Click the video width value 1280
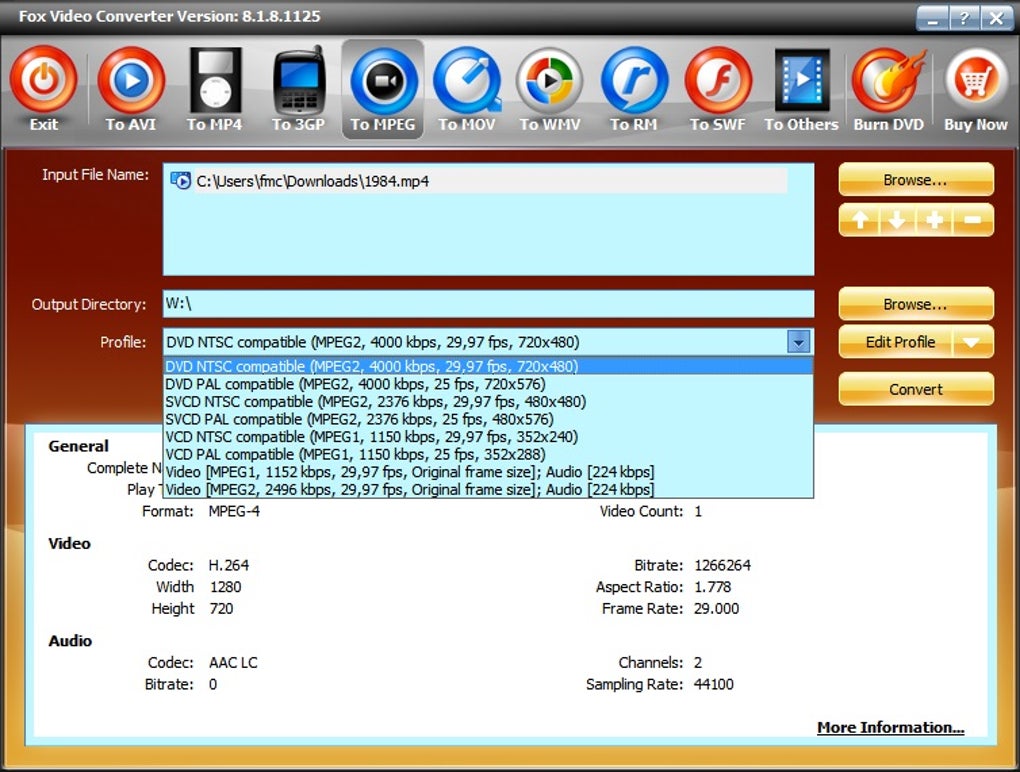Screen dimensions: 1020x772 point(225,587)
